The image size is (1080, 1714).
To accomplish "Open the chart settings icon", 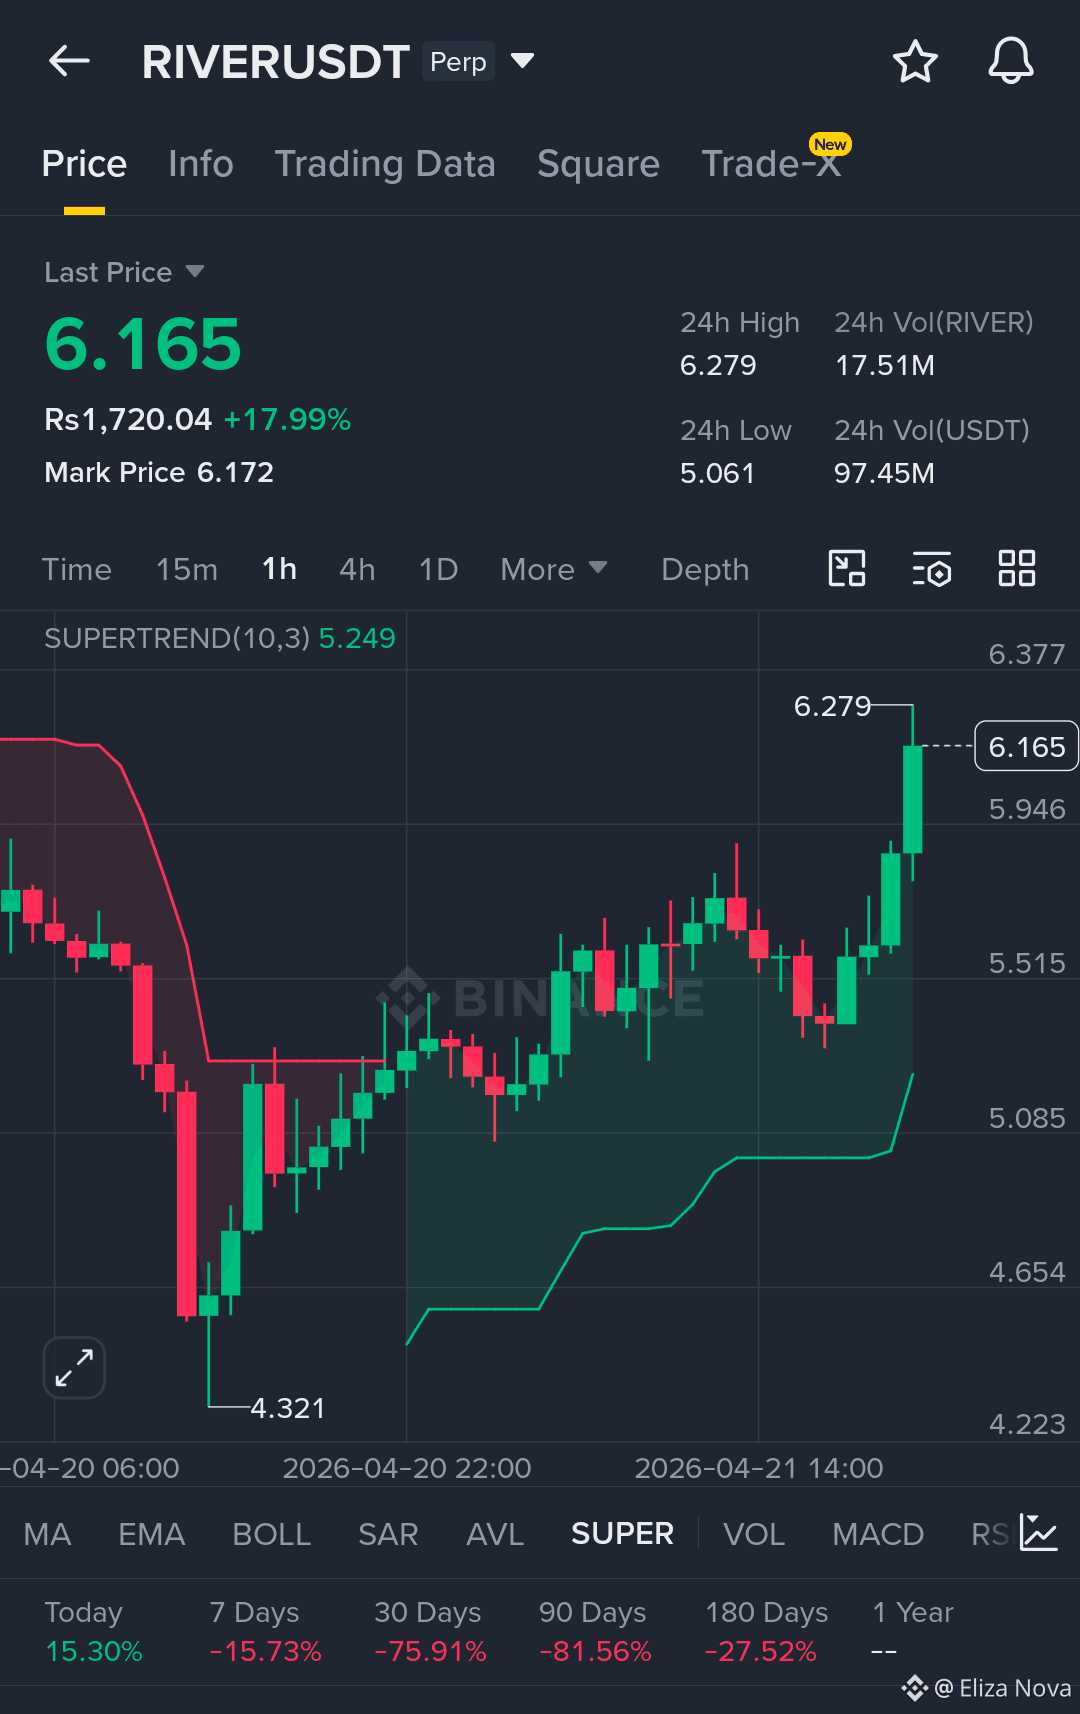I will [x=932, y=569].
